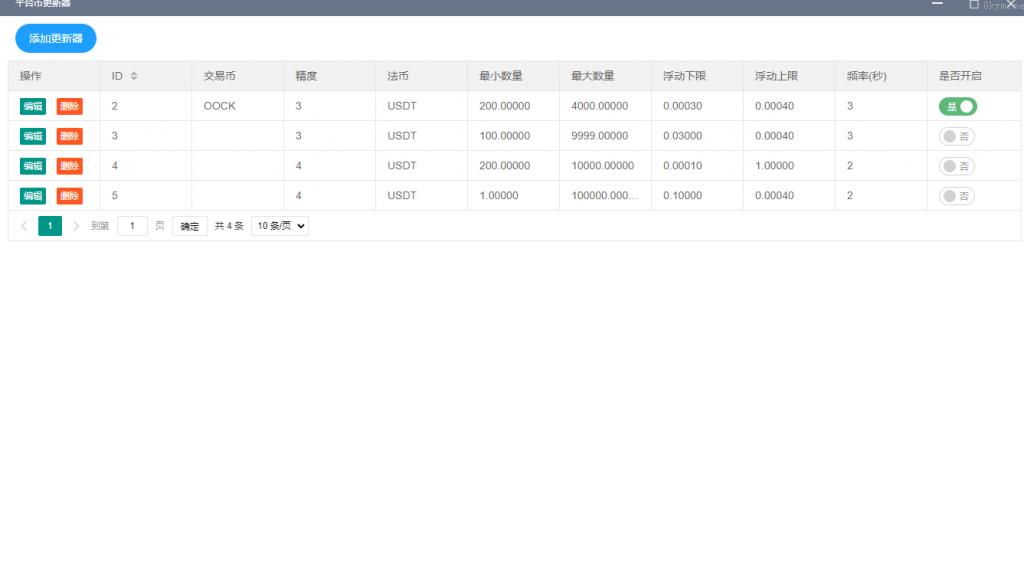Delete the row with ID 5

[x=69, y=196]
